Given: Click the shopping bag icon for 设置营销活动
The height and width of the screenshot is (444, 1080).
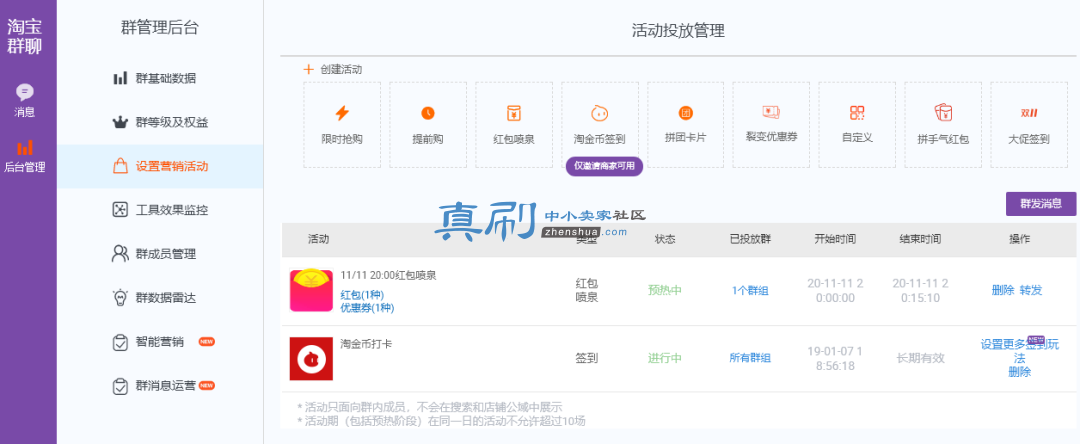Looking at the screenshot, I should click(120, 166).
